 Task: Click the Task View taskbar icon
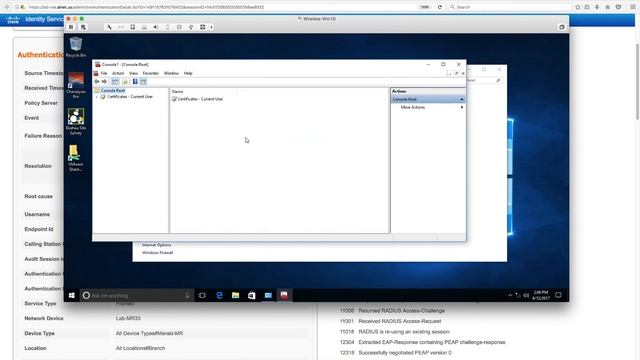point(202,295)
